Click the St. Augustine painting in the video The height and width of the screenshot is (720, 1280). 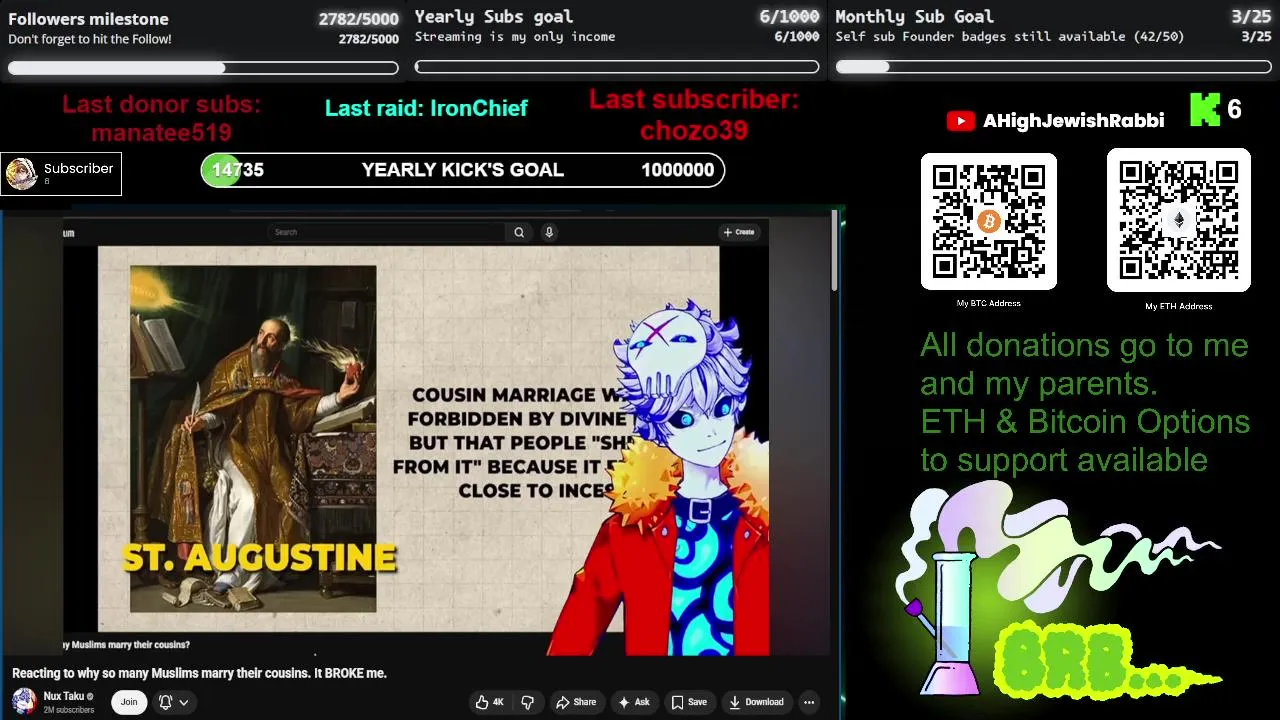[253, 438]
